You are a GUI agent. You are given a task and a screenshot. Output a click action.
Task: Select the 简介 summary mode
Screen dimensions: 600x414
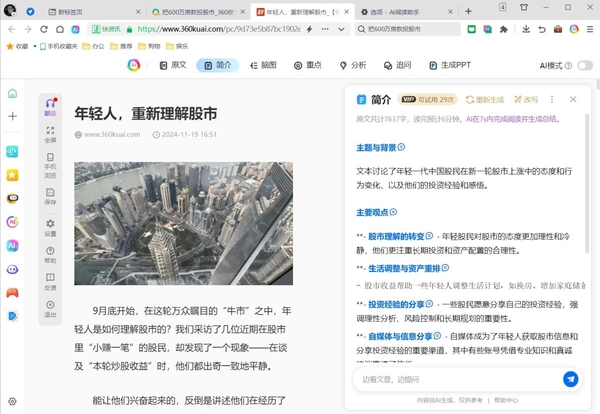pyautogui.click(x=218, y=65)
